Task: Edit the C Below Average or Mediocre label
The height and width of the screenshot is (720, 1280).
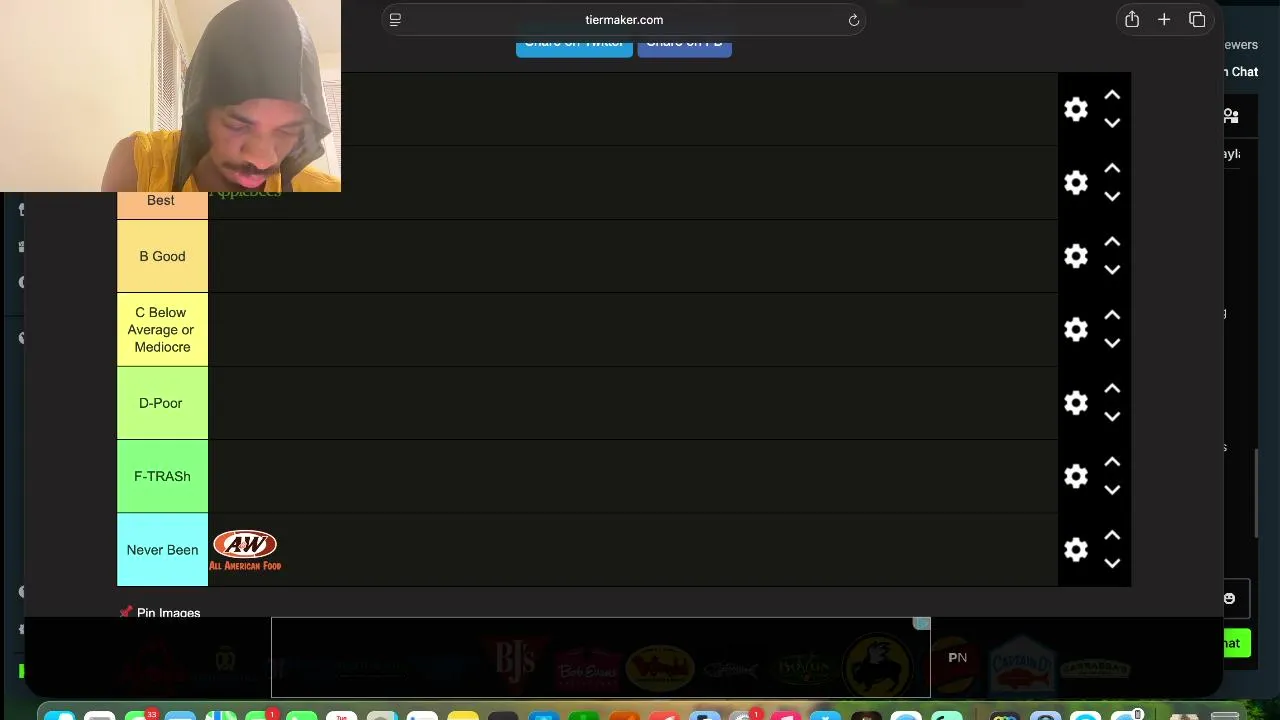Action: [x=163, y=329]
